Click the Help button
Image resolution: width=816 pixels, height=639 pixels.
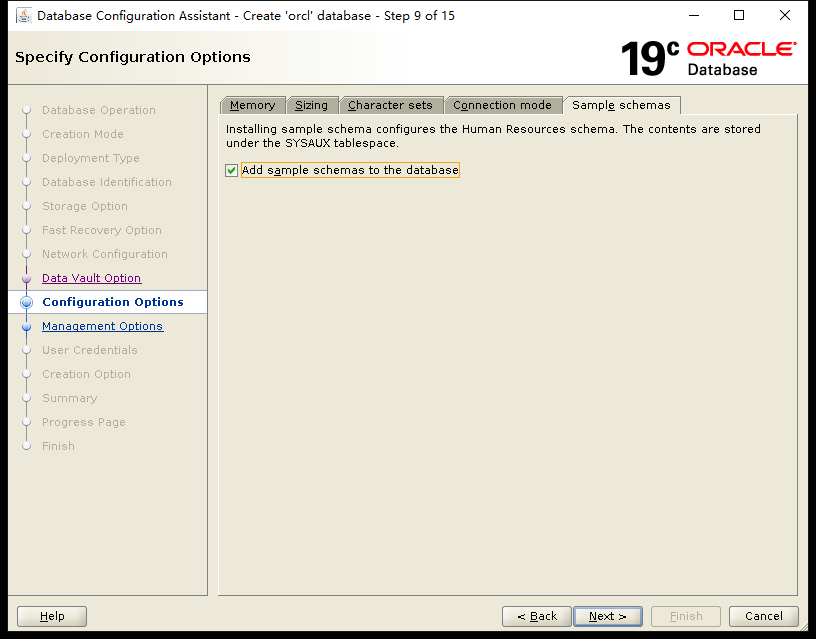tap(52, 616)
